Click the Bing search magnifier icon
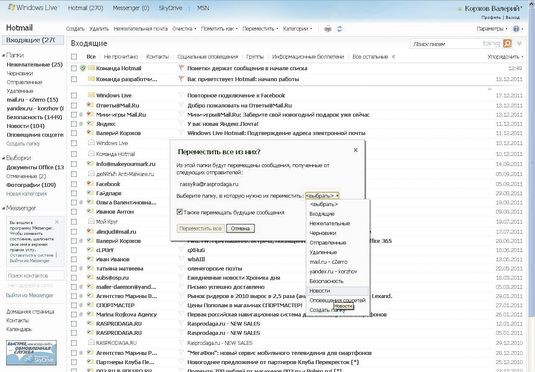The width and height of the screenshot is (535, 372). (x=508, y=43)
